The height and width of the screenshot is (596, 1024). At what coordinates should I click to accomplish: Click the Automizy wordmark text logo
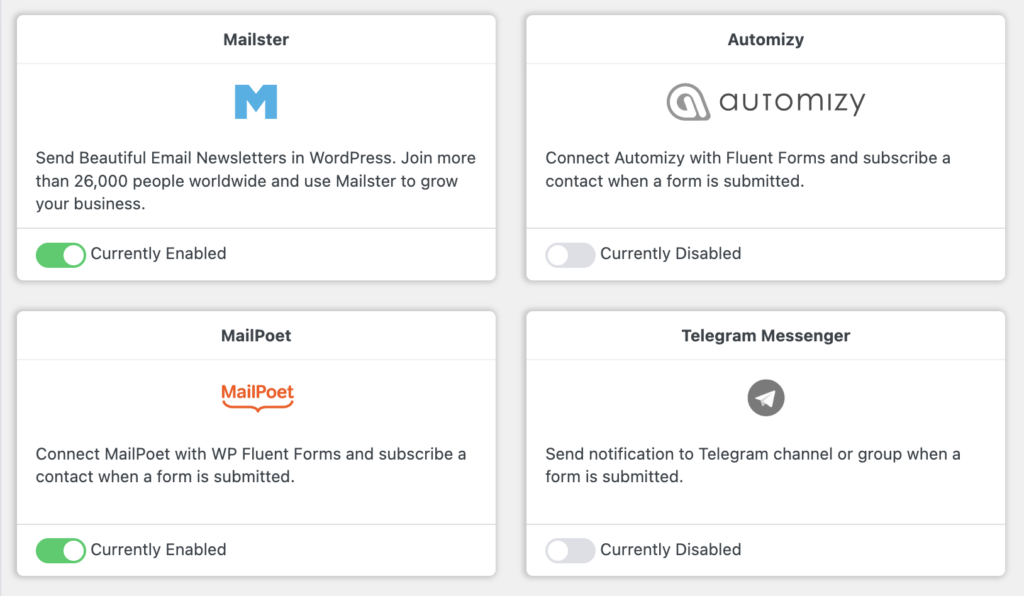(792, 102)
